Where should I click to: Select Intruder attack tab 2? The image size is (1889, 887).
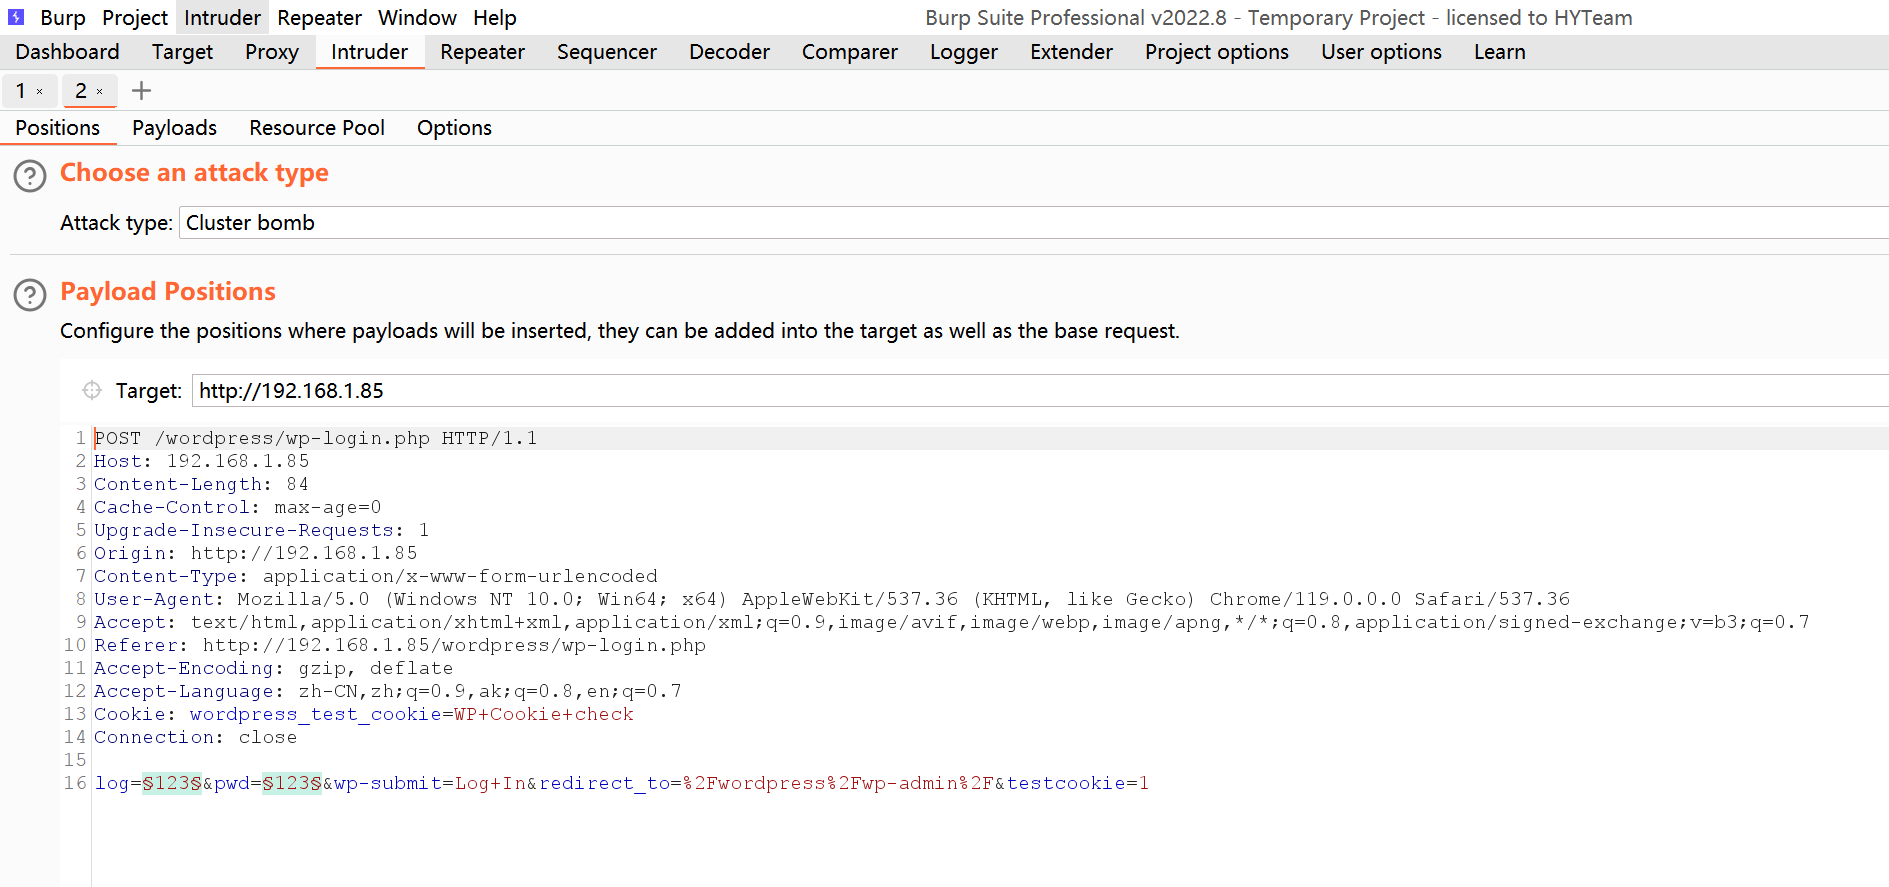[81, 91]
